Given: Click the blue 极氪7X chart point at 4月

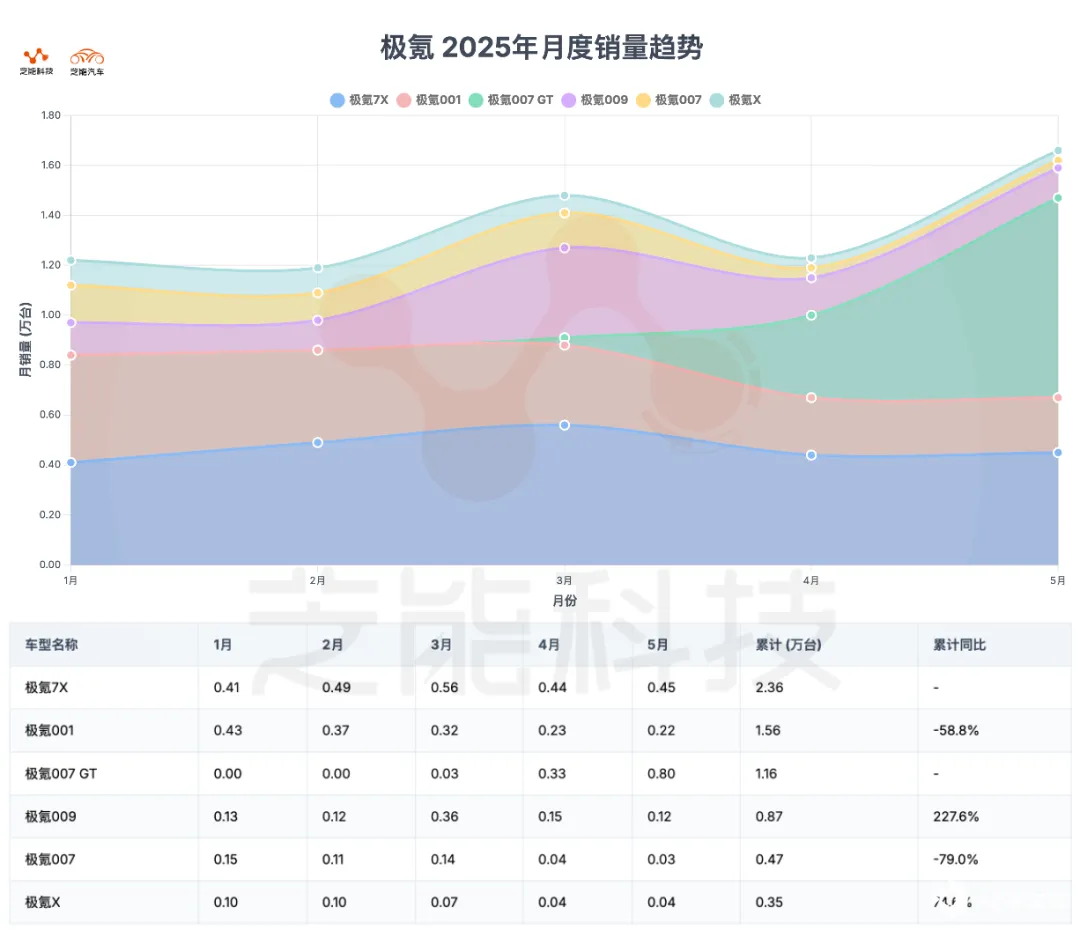Looking at the screenshot, I should click(811, 455).
